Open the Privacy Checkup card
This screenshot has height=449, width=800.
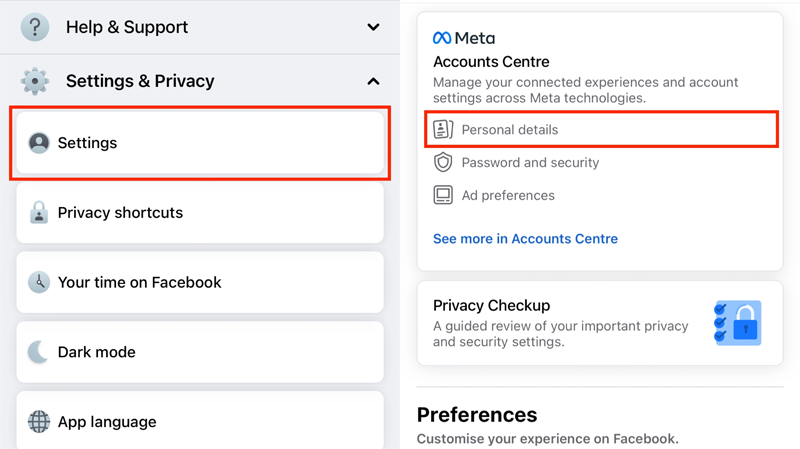[x=600, y=323]
